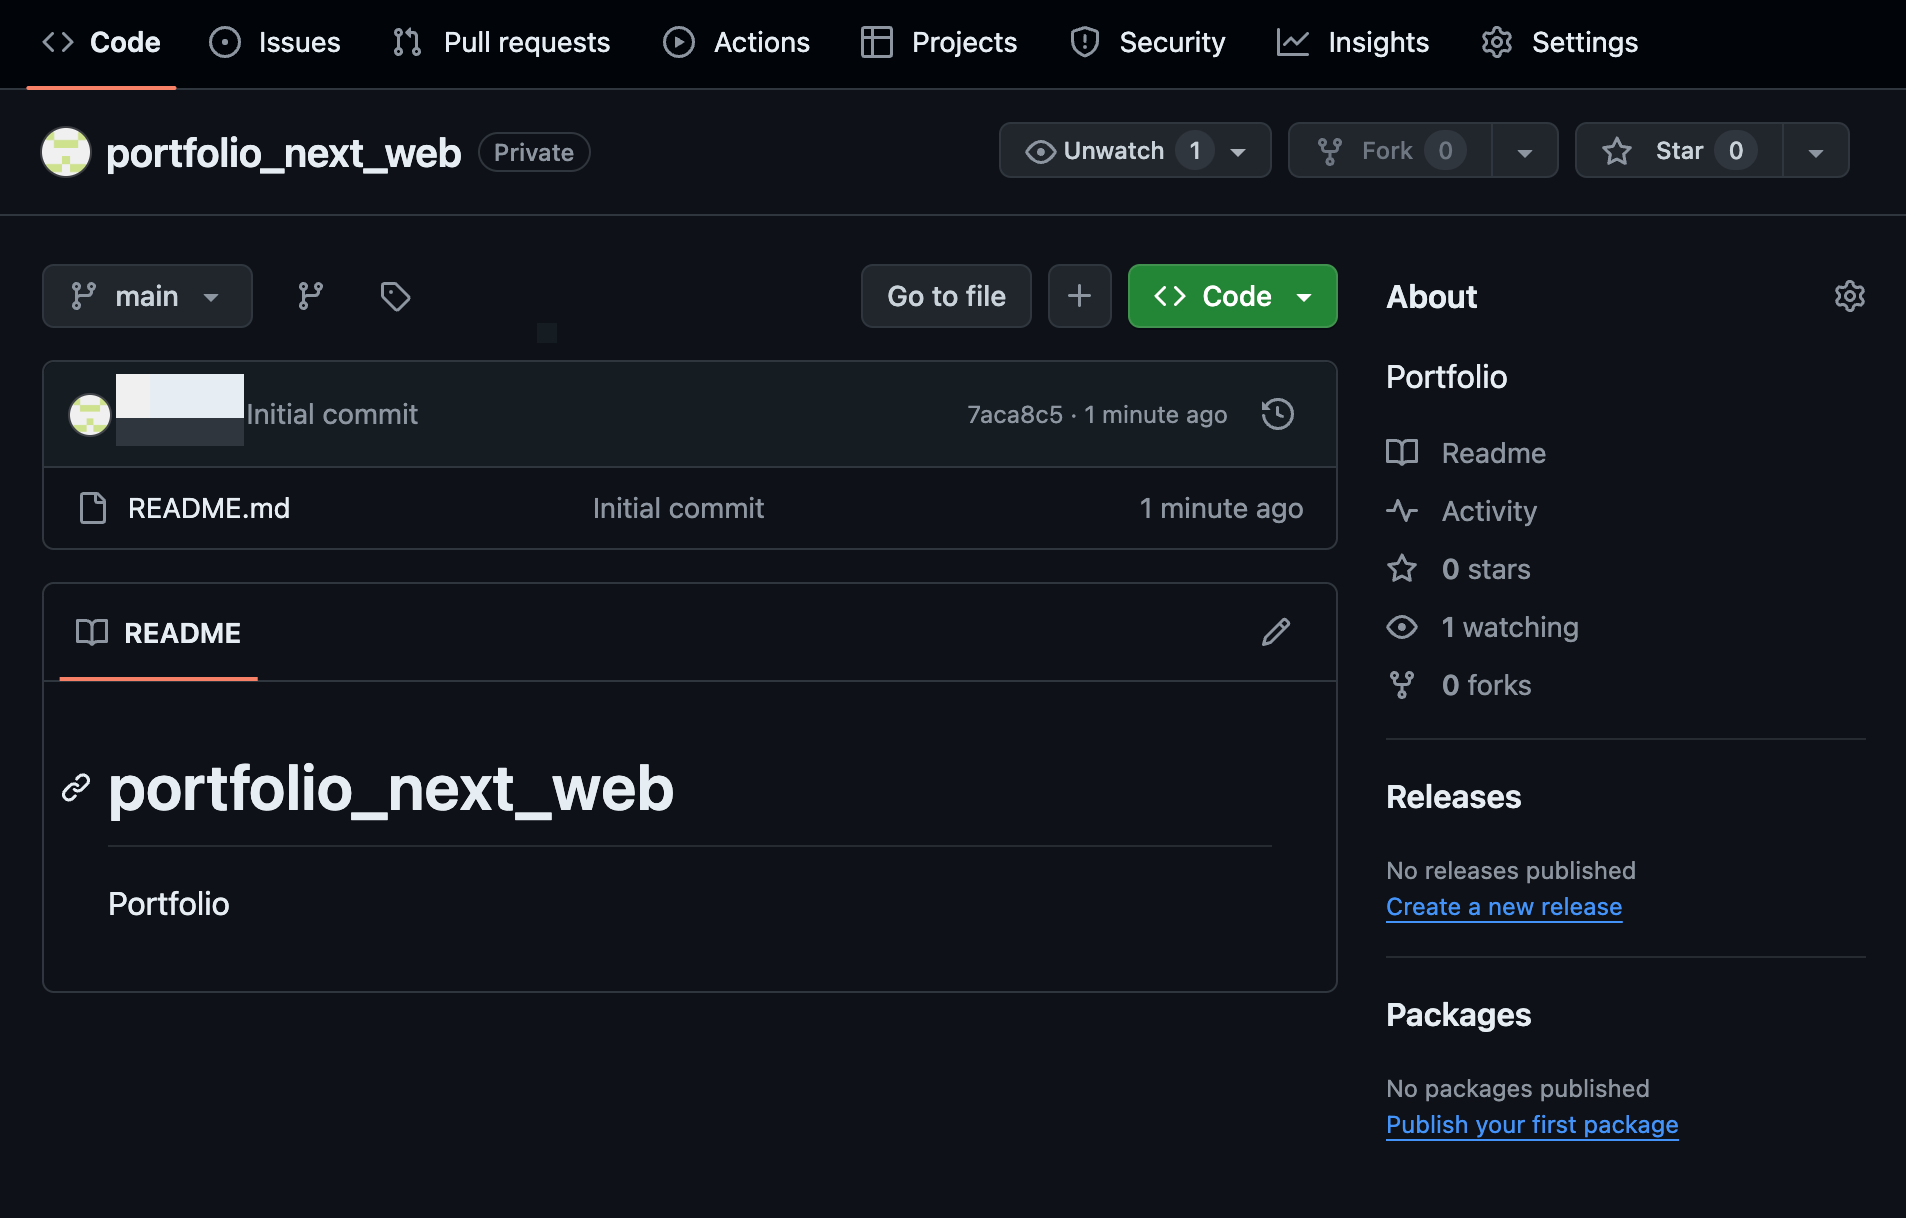
Task: Open README.md row's Initial commit link
Action: coord(678,508)
